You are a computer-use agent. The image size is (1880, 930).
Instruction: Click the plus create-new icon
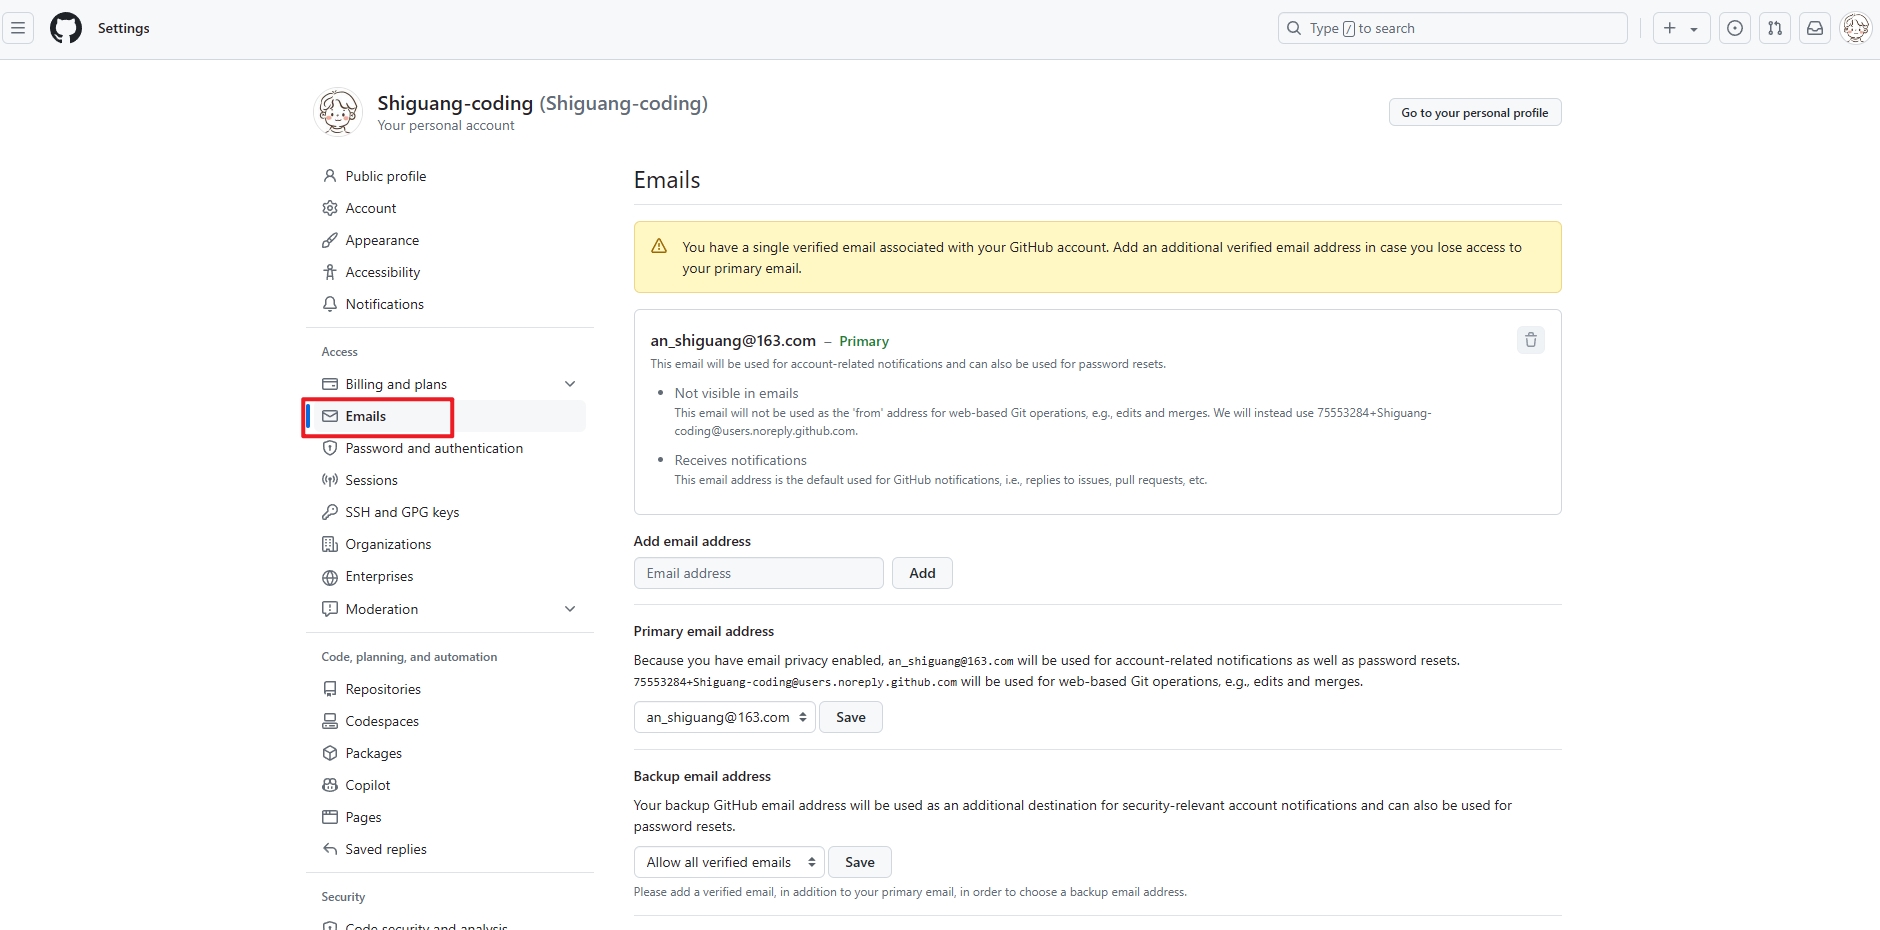[1670, 28]
